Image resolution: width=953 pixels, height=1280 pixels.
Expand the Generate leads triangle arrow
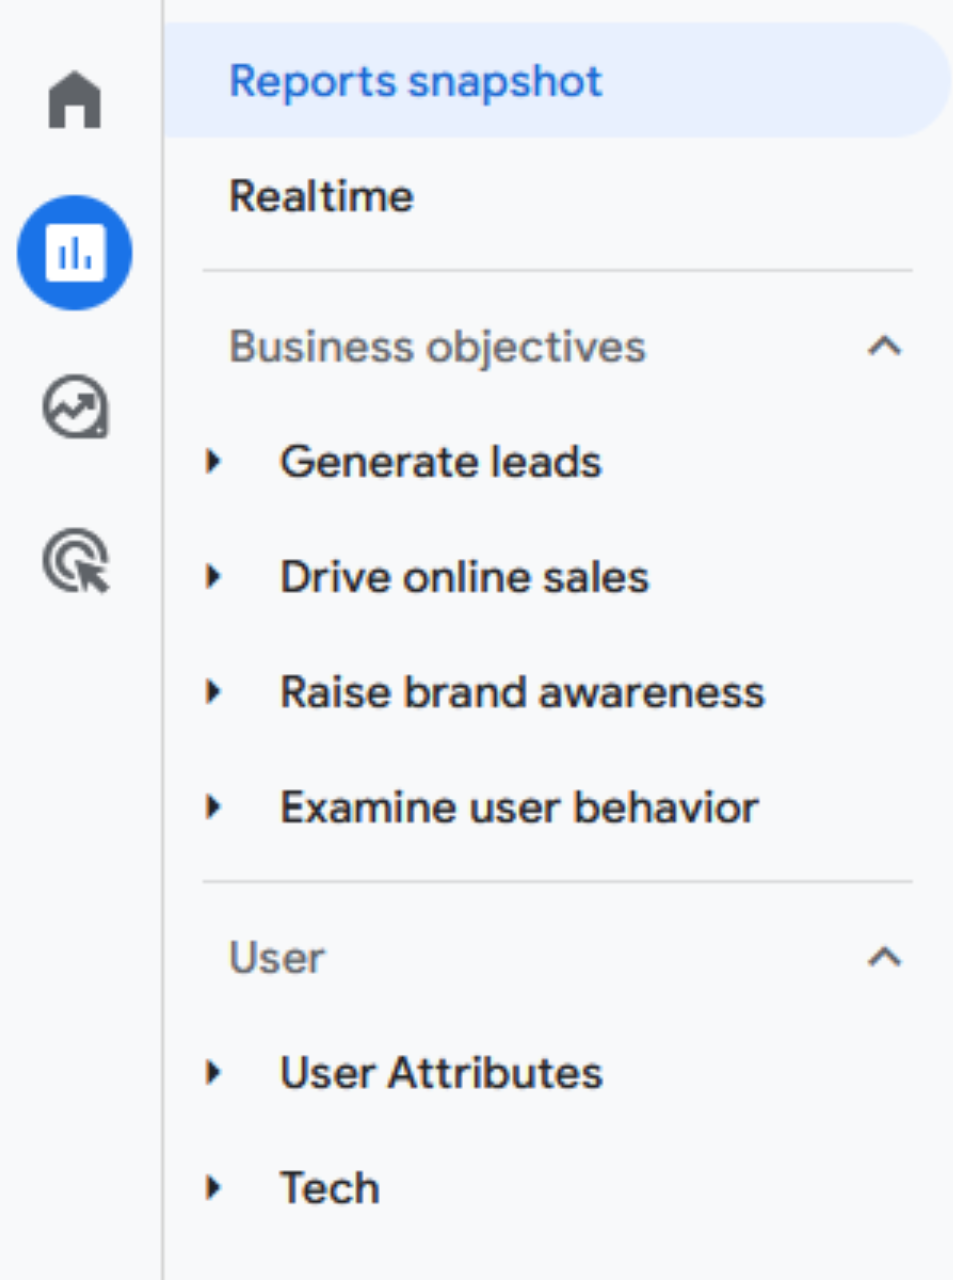pos(213,462)
